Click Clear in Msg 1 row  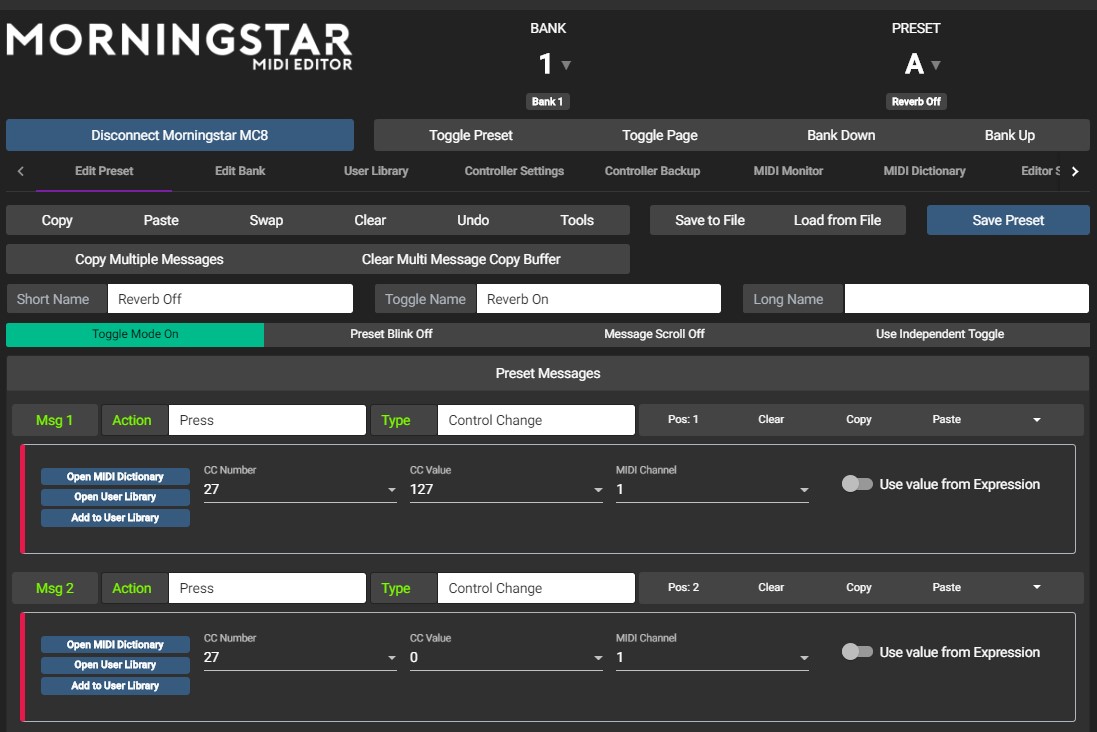click(x=770, y=420)
